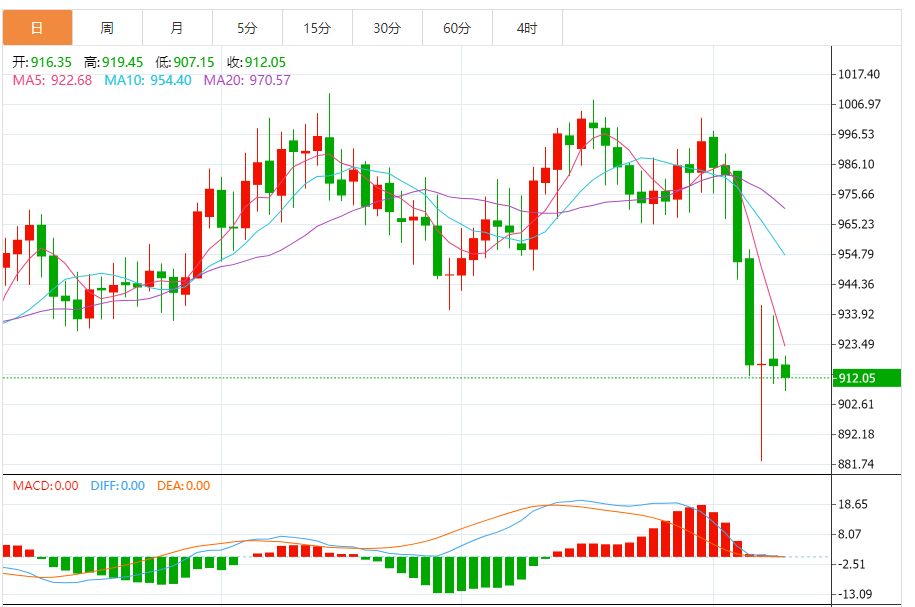Image resolution: width=915 pixels, height=607 pixels.
Task: Click the 996.53 price axis label
Action: tap(856, 134)
